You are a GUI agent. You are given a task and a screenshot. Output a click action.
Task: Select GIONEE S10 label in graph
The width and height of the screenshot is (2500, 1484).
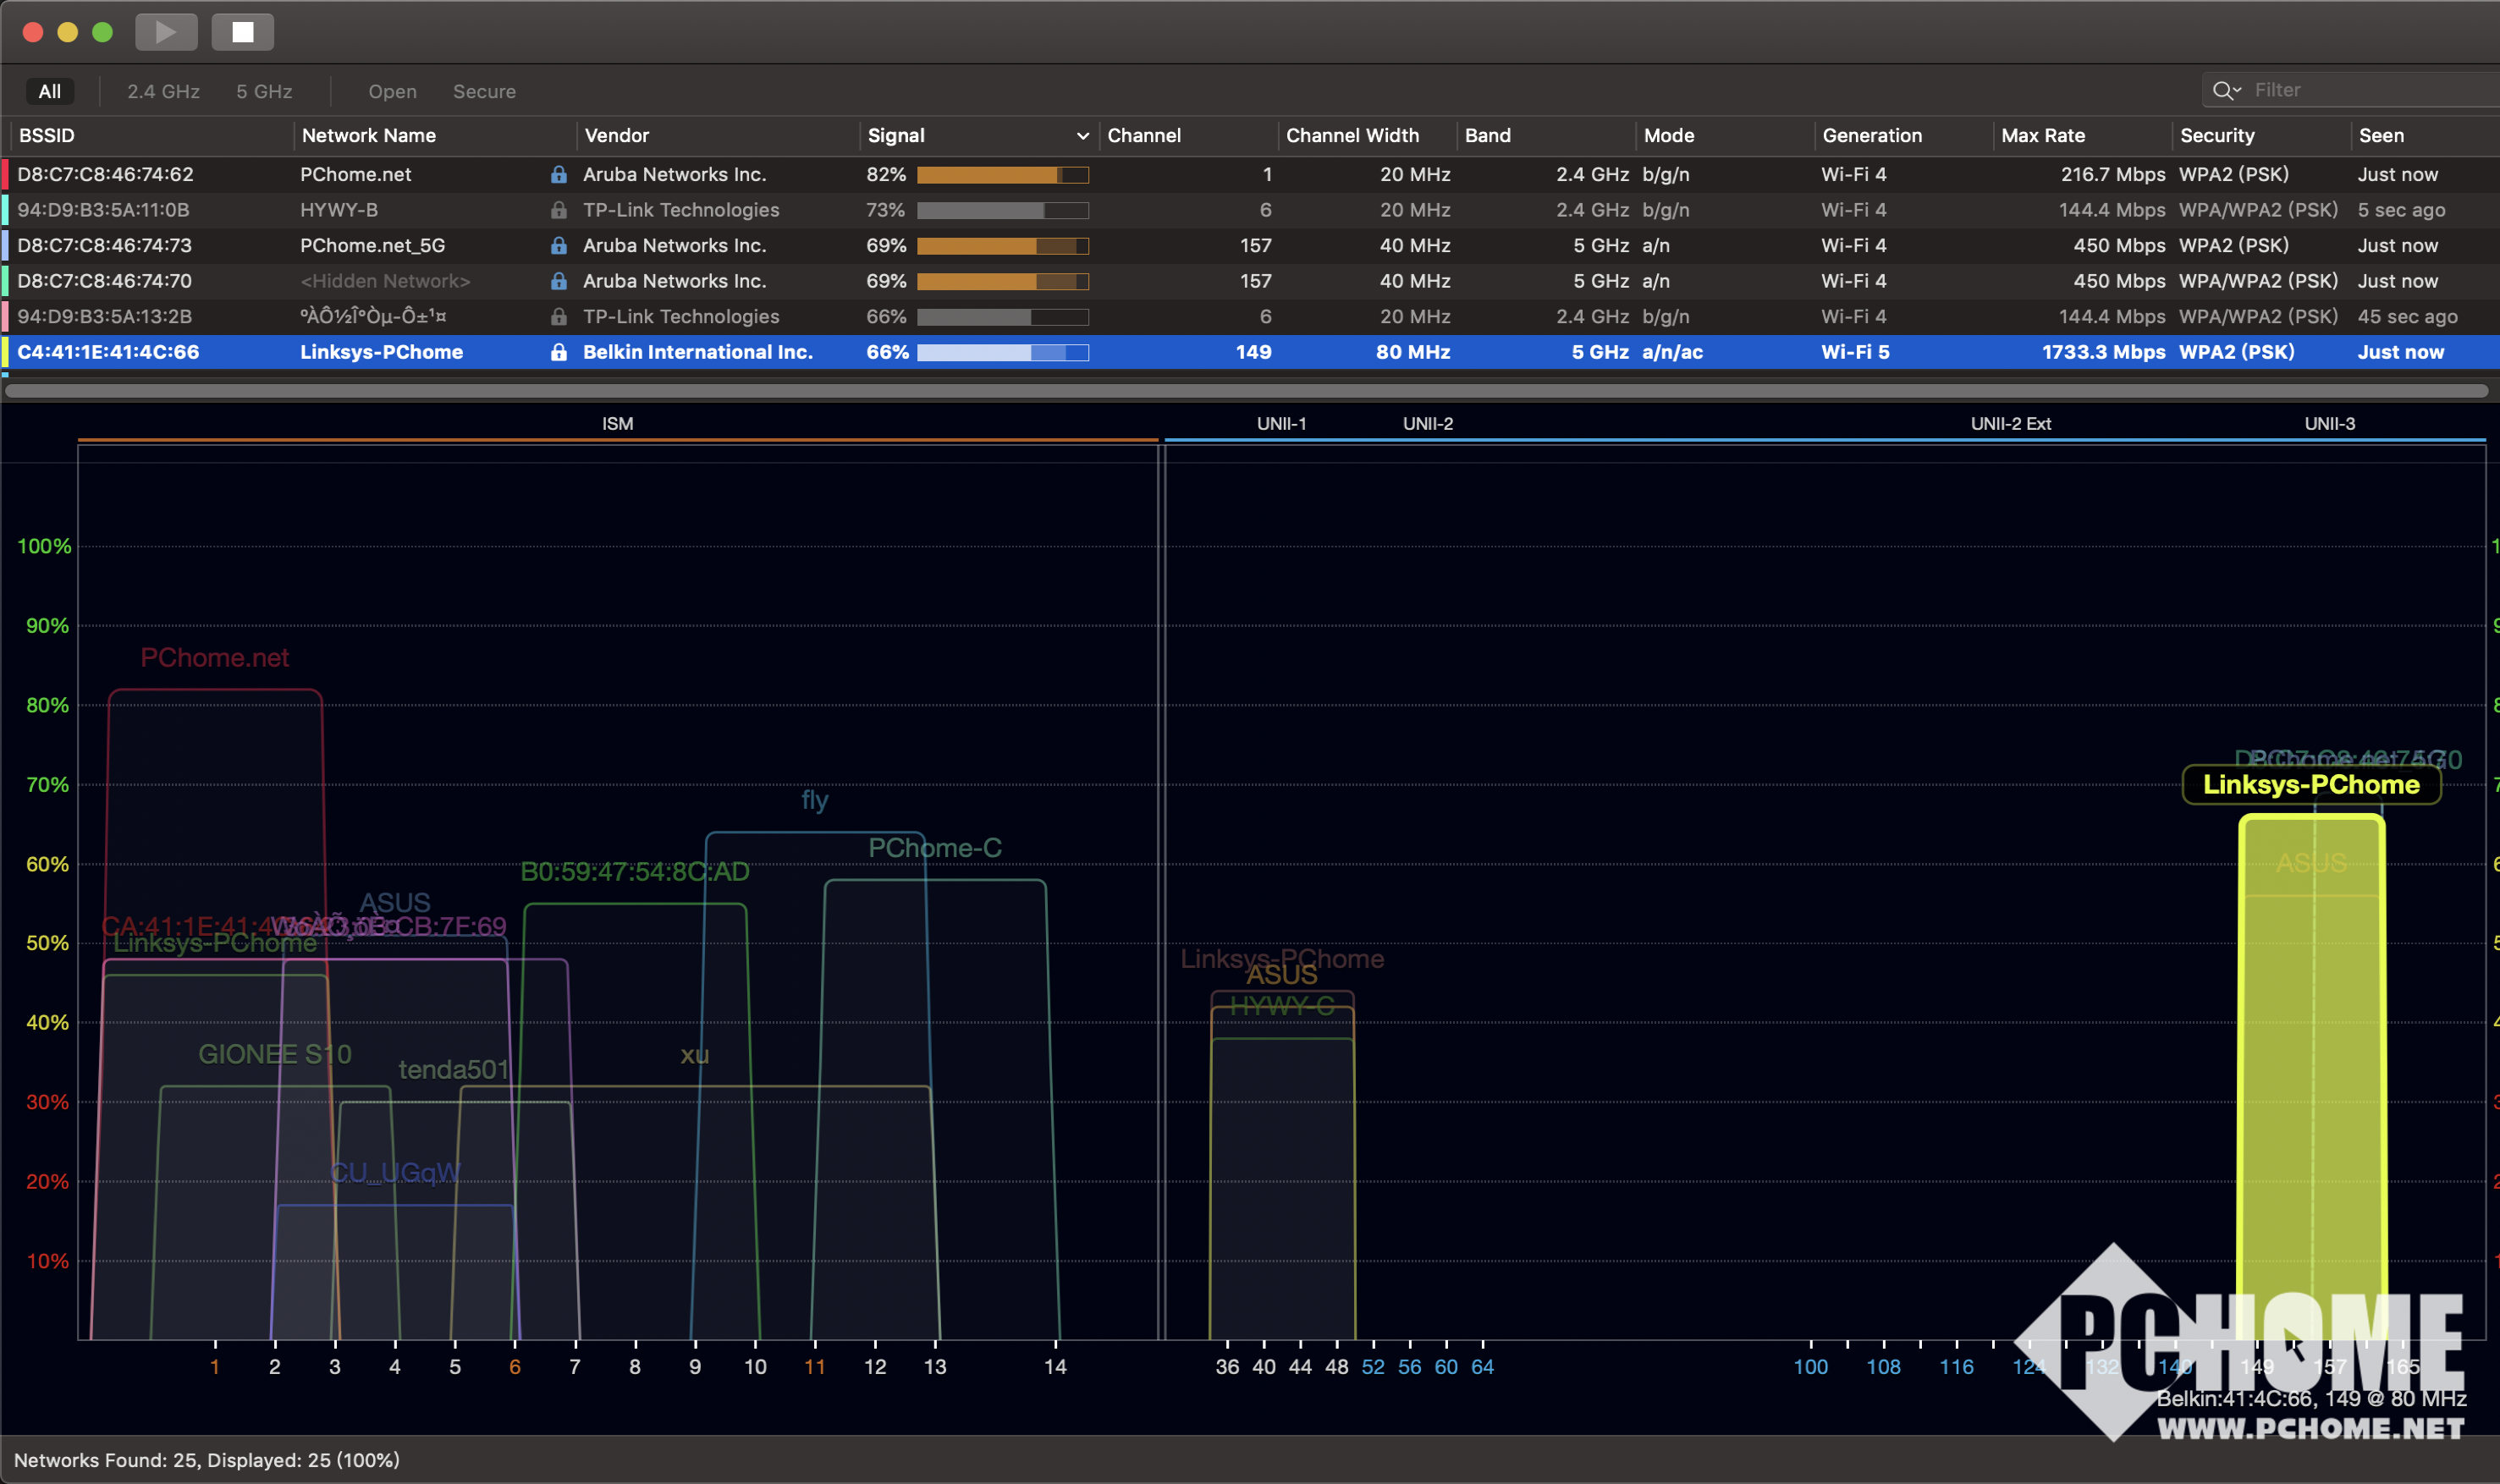[274, 1054]
